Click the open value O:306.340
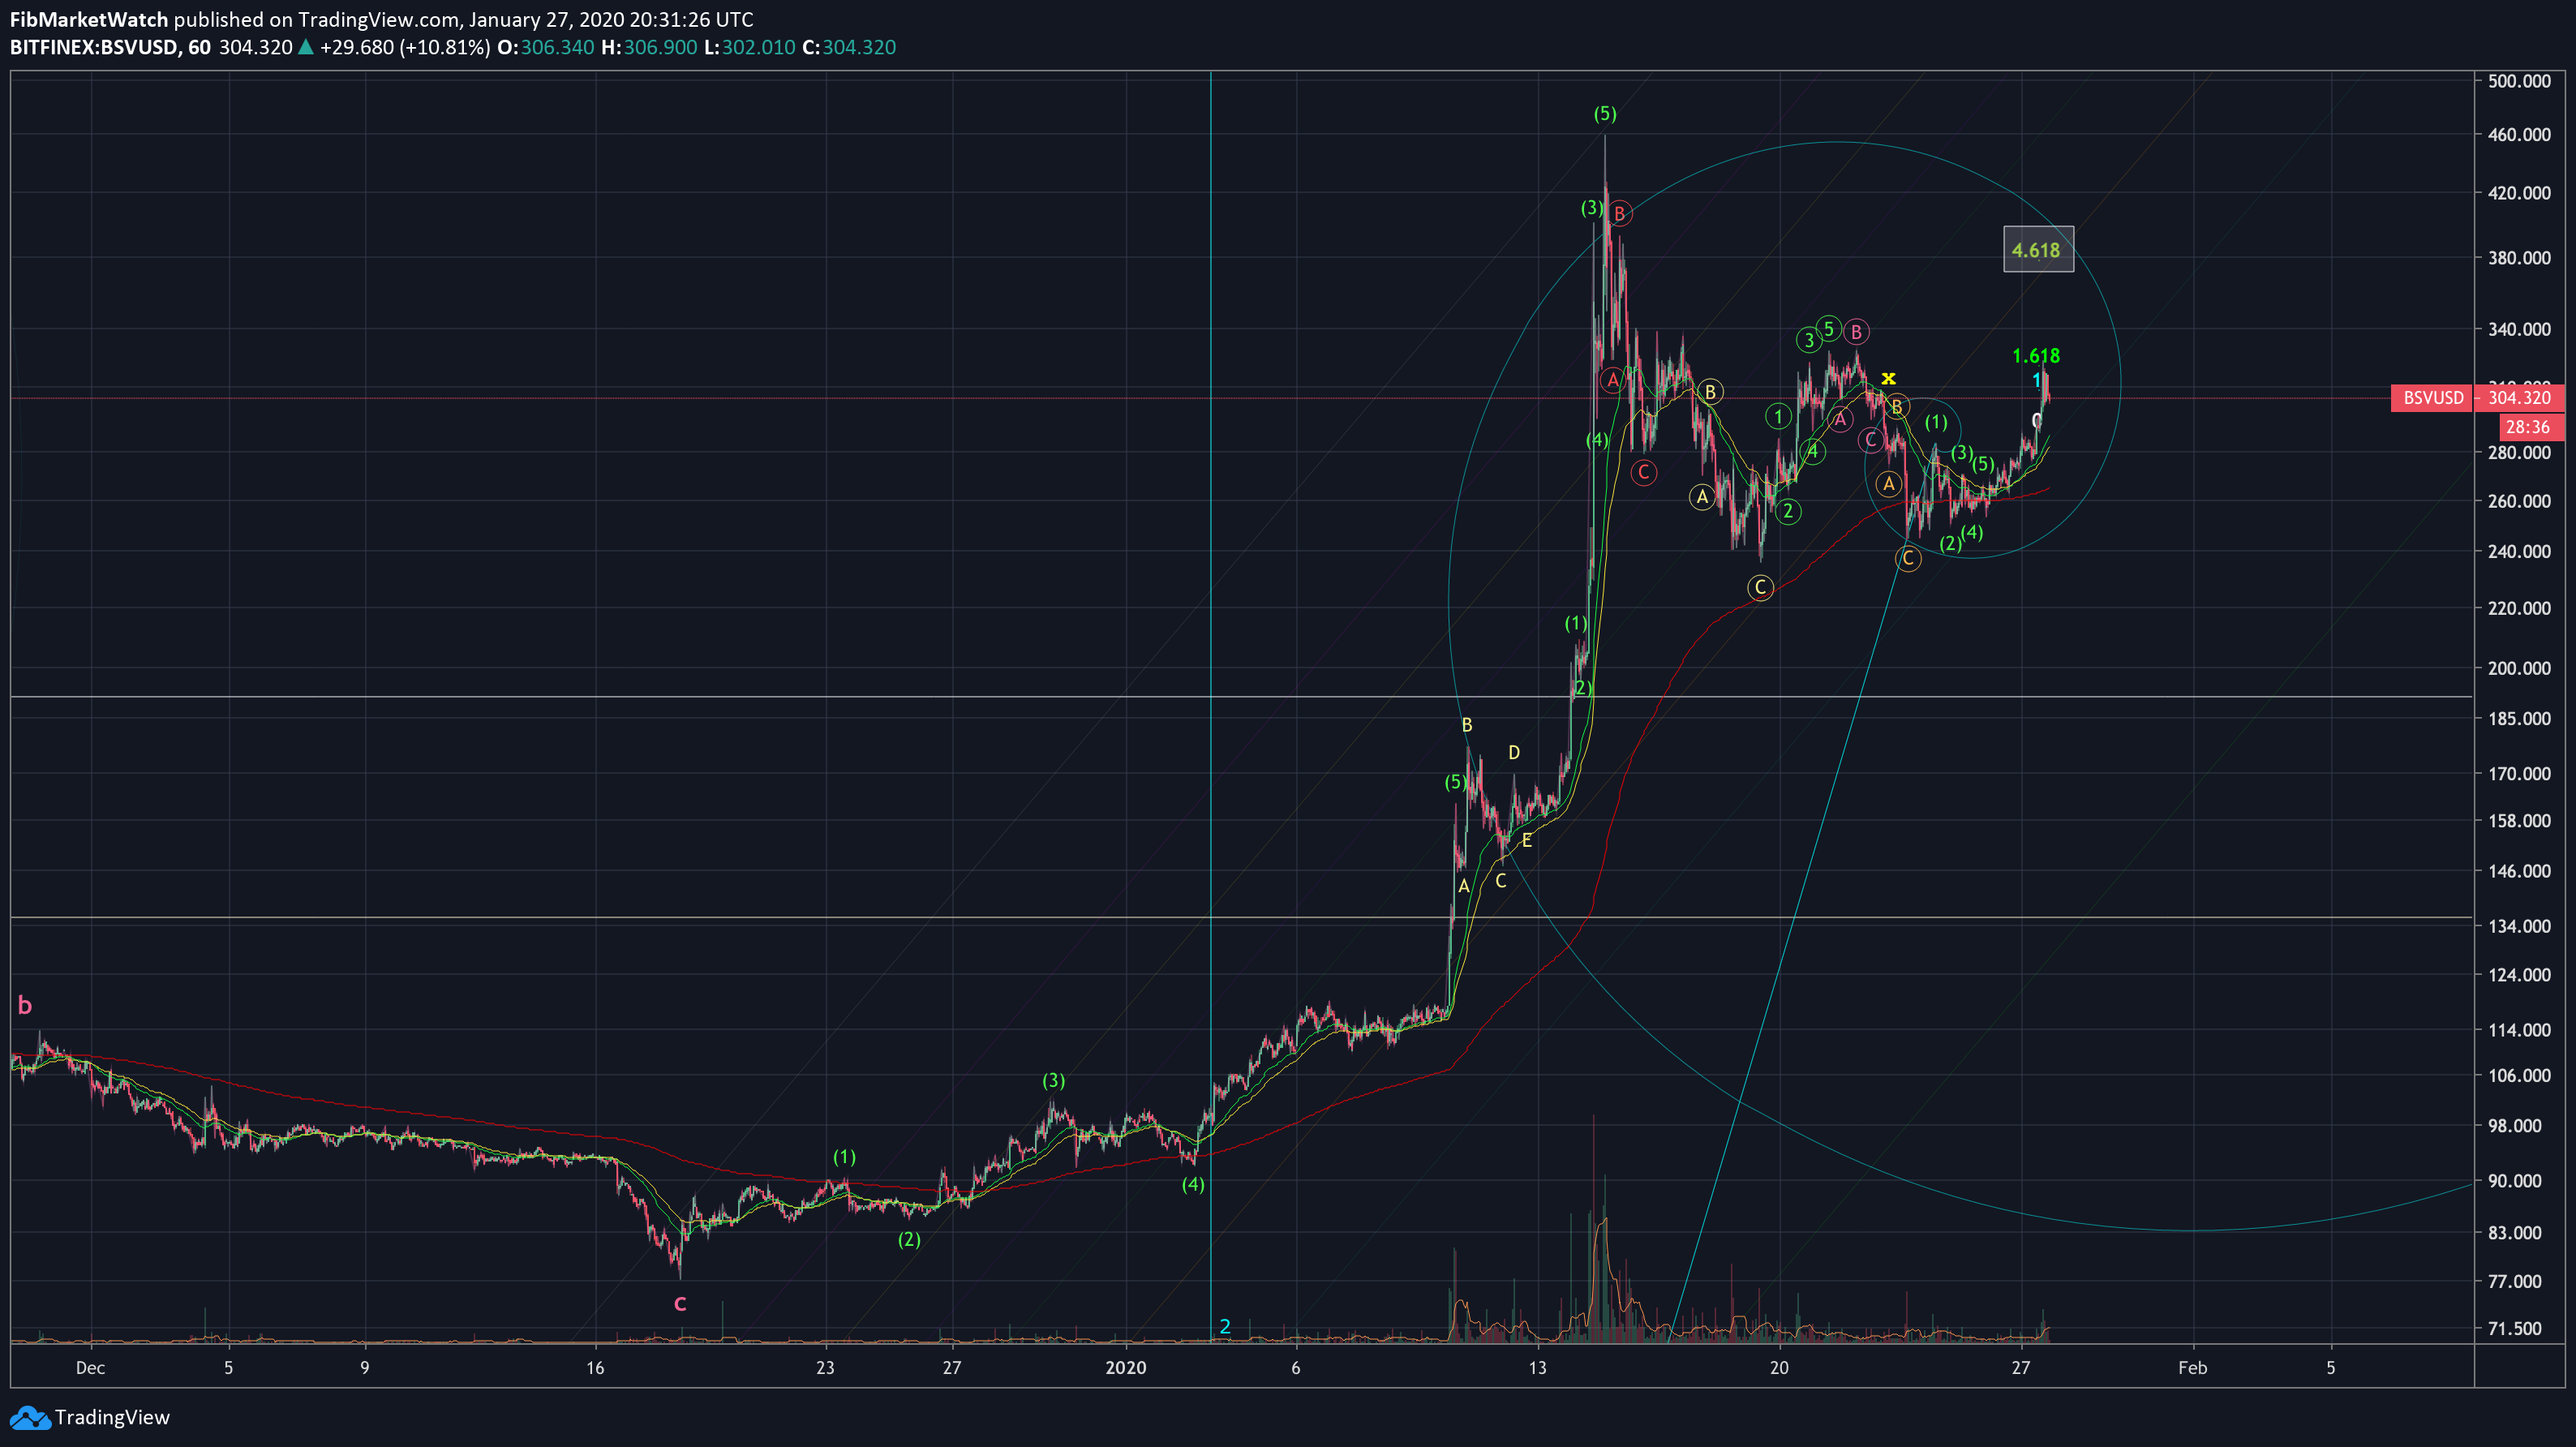2576x1447 pixels. [x=545, y=47]
